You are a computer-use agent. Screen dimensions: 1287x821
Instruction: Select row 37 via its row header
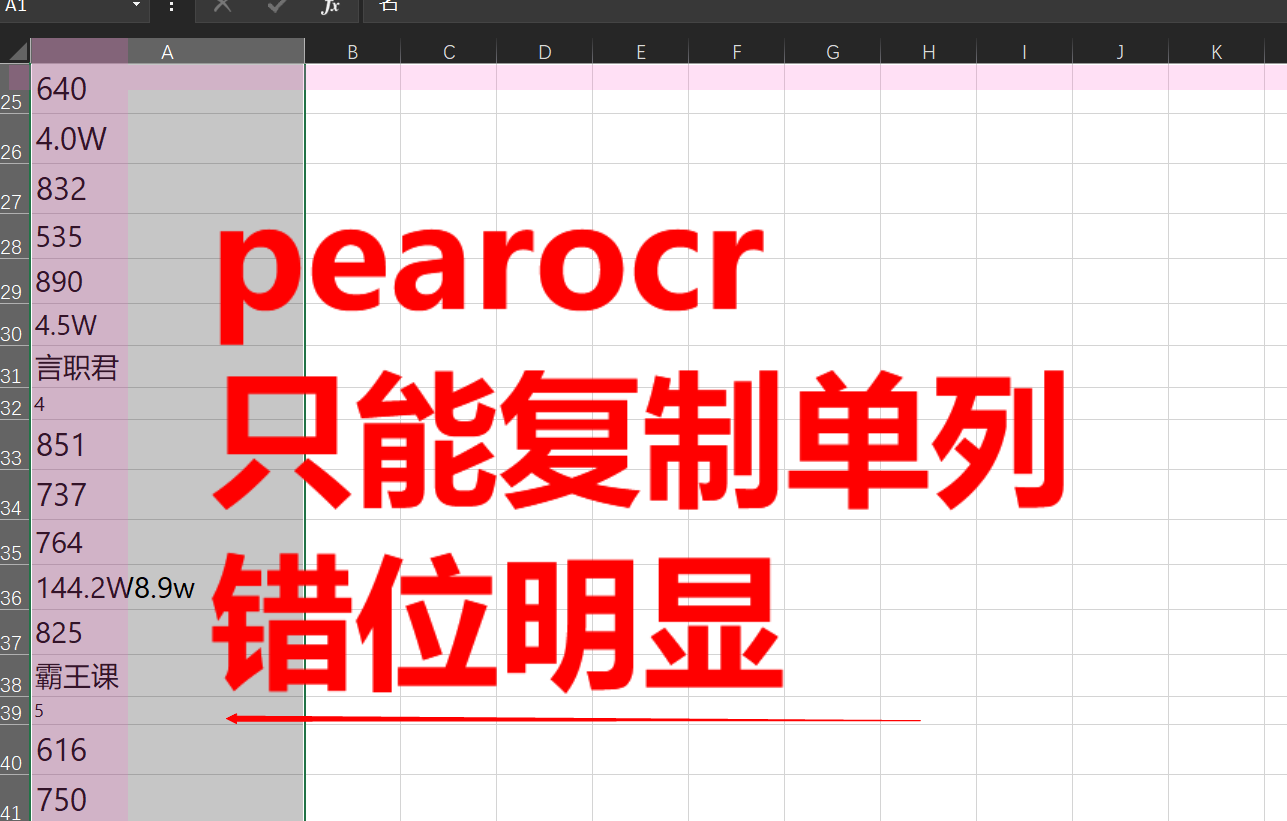[x=15, y=633]
